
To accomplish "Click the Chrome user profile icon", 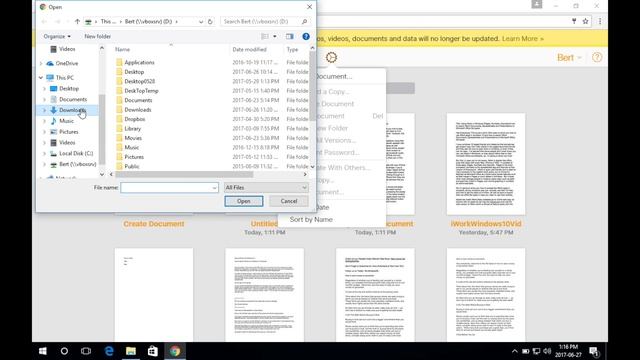I will tap(537, 4).
